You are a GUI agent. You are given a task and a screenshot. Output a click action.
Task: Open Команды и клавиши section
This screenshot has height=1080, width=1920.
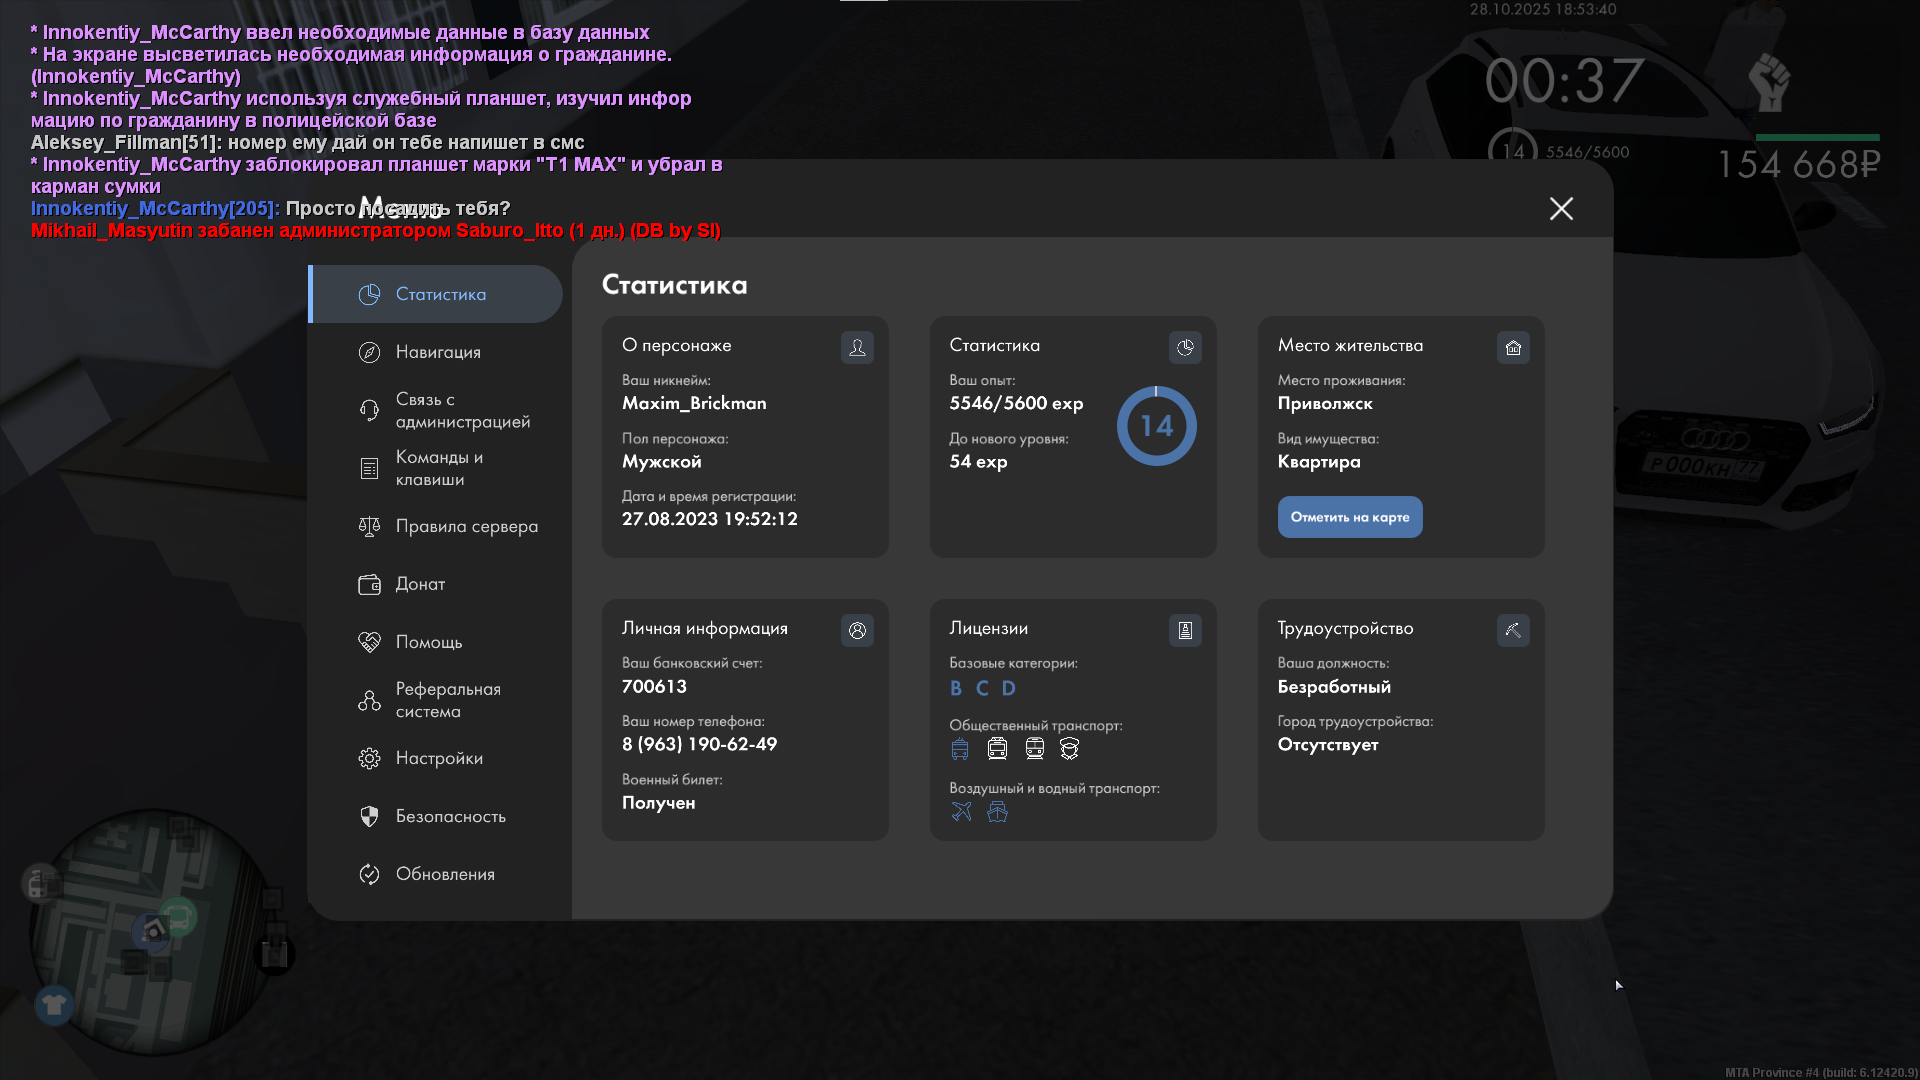pos(438,468)
